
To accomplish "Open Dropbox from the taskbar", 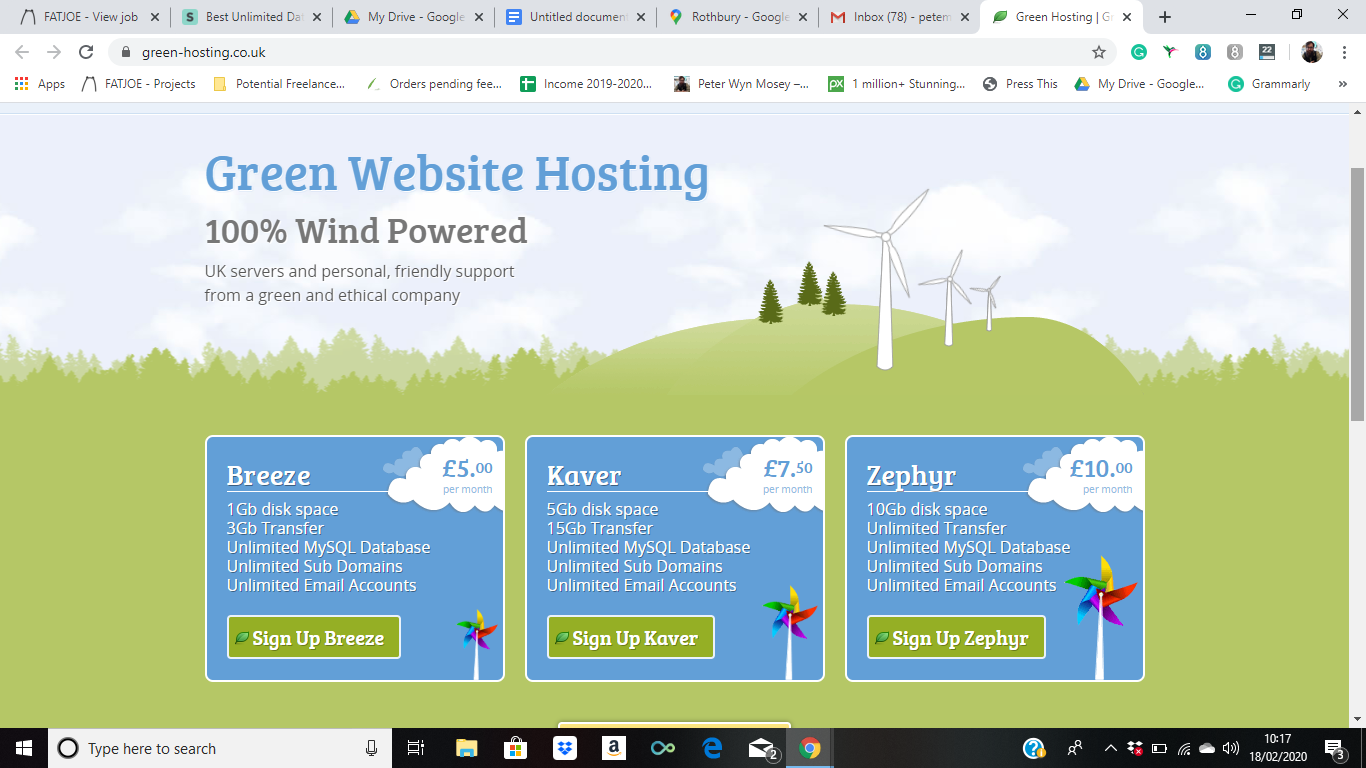I will click(x=565, y=748).
